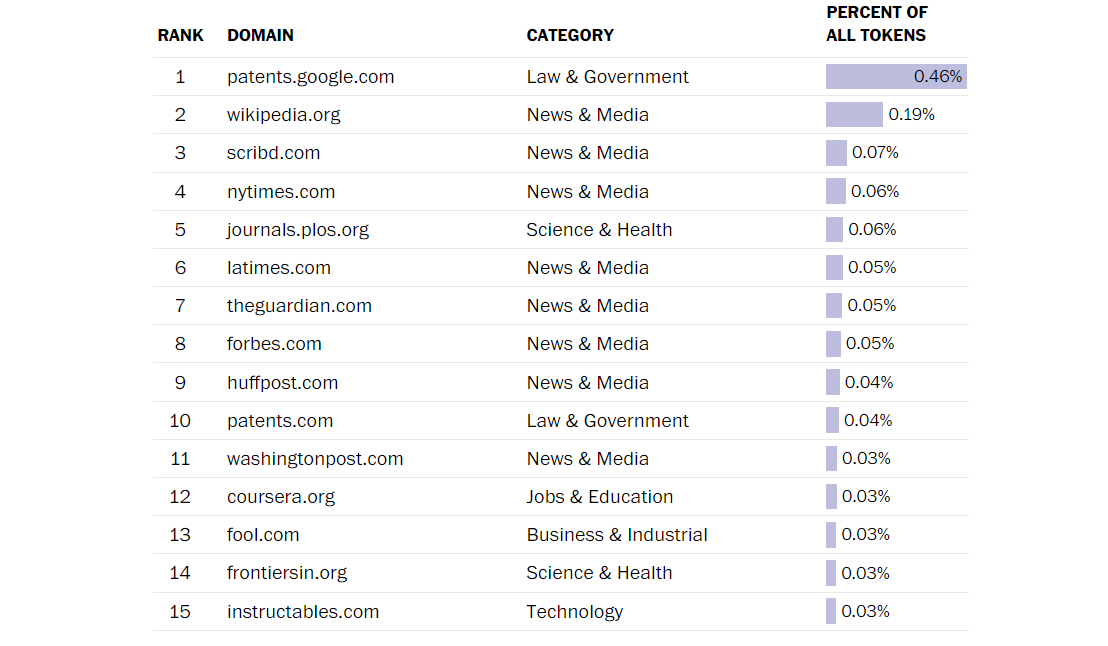
Task: Click fool.com's Business & Industrial category
Action: pos(617,535)
